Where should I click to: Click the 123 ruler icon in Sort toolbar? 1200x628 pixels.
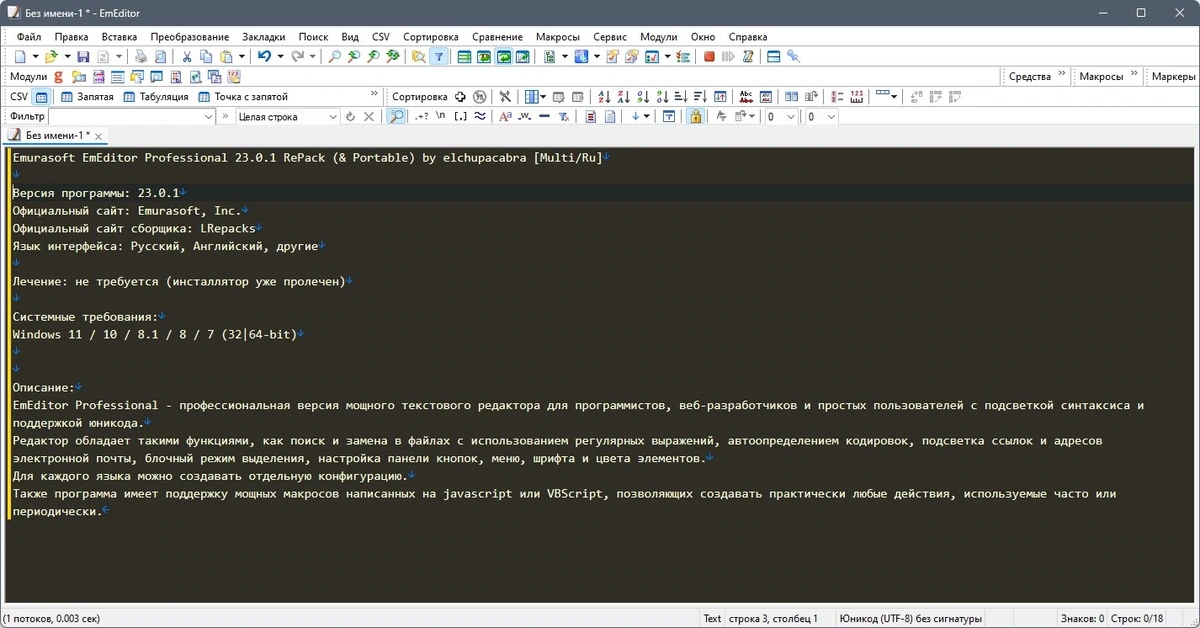(857, 97)
